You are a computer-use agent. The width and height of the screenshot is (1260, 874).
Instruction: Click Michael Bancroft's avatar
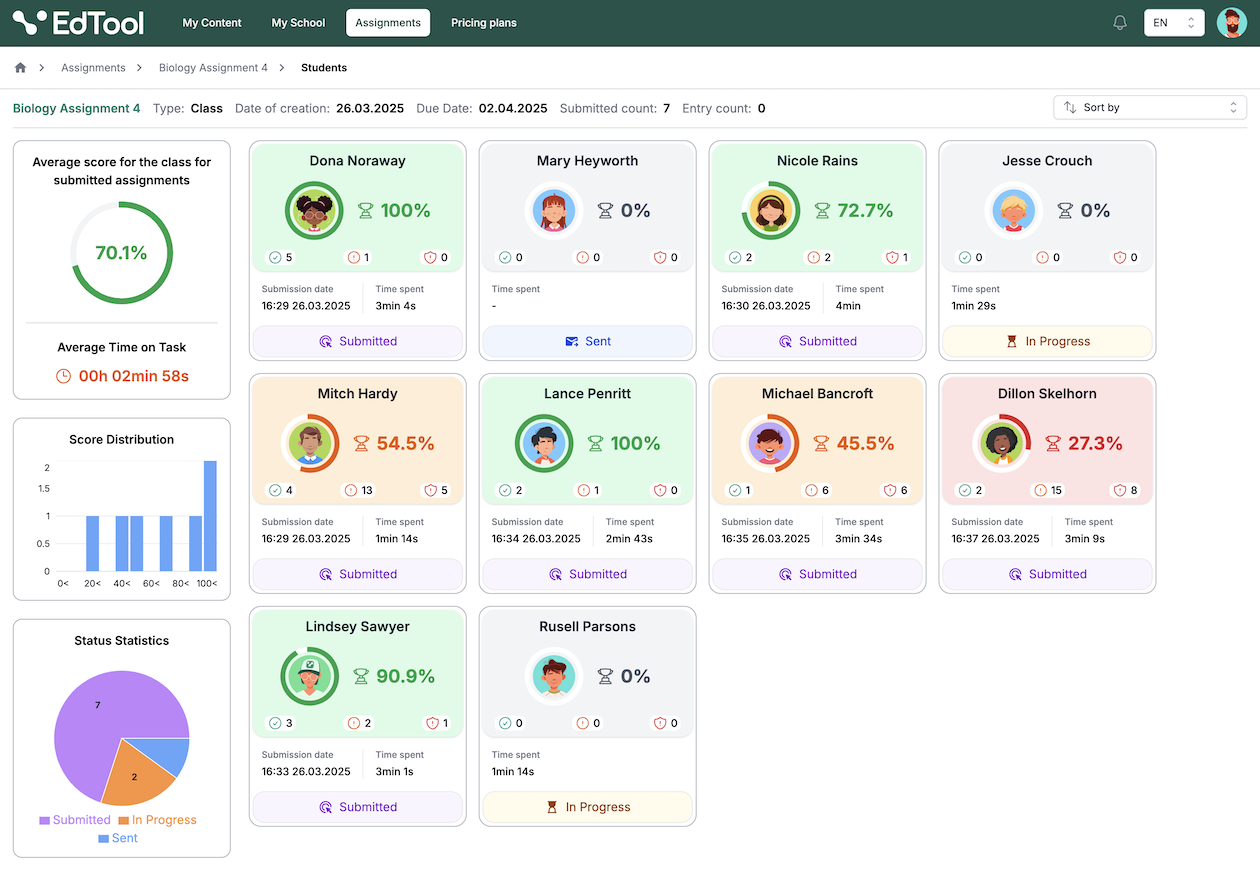point(770,443)
